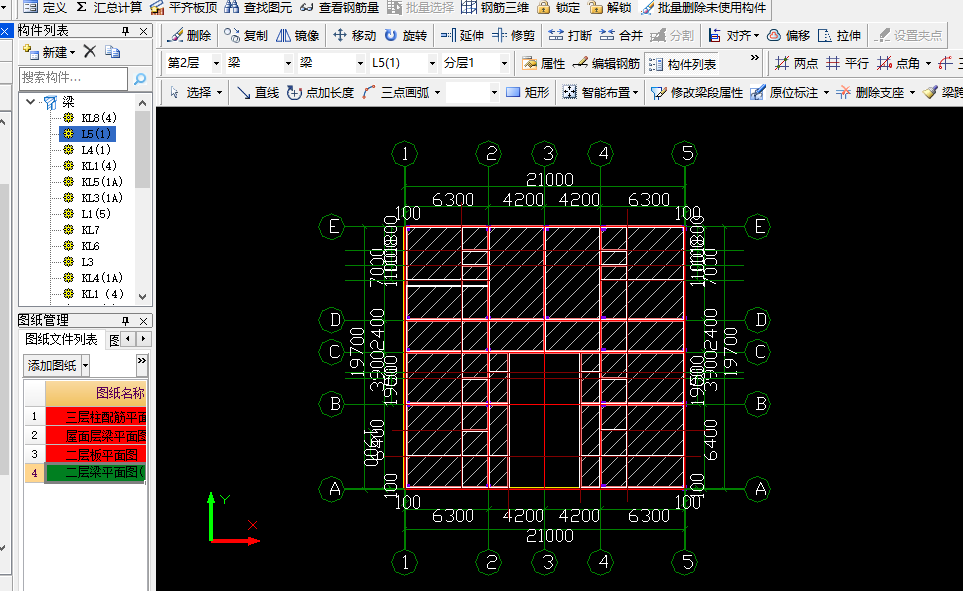Activate the 打断 (break) tool
Viewport: 963px width, 591px height.
(x=569, y=36)
